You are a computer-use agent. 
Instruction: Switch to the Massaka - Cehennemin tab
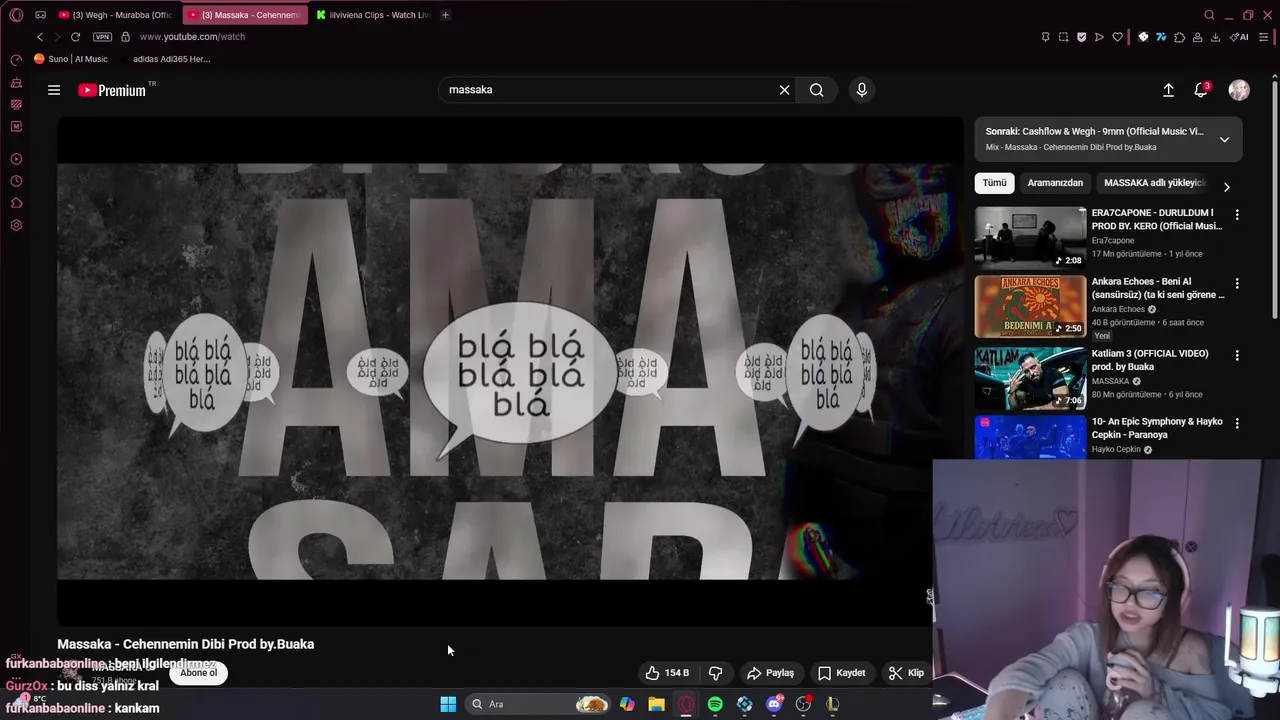pyautogui.click(x=245, y=15)
